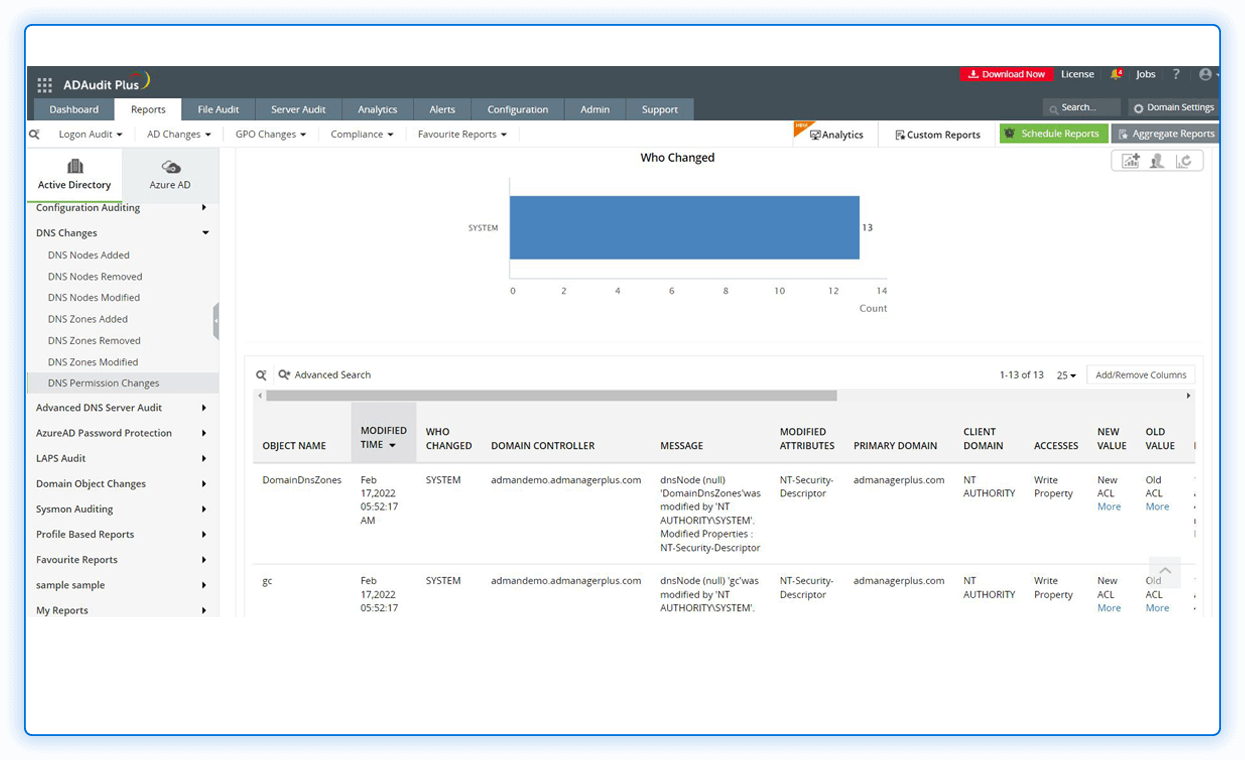1245x760 pixels.
Task: Open DNS Zones Removed report
Action: 94,341
